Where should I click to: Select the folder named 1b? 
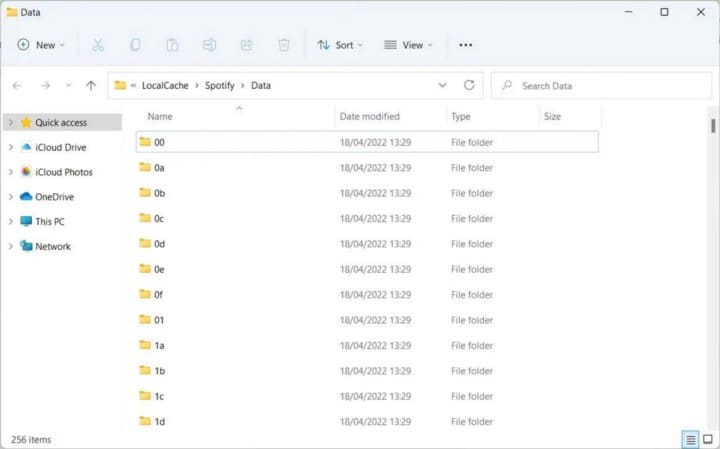click(x=367, y=370)
